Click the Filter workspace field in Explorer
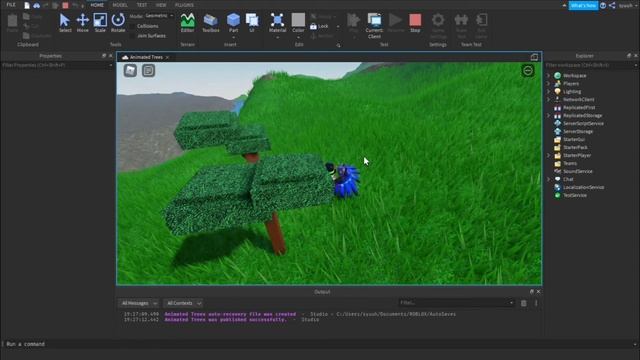 (x=591, y=65)
